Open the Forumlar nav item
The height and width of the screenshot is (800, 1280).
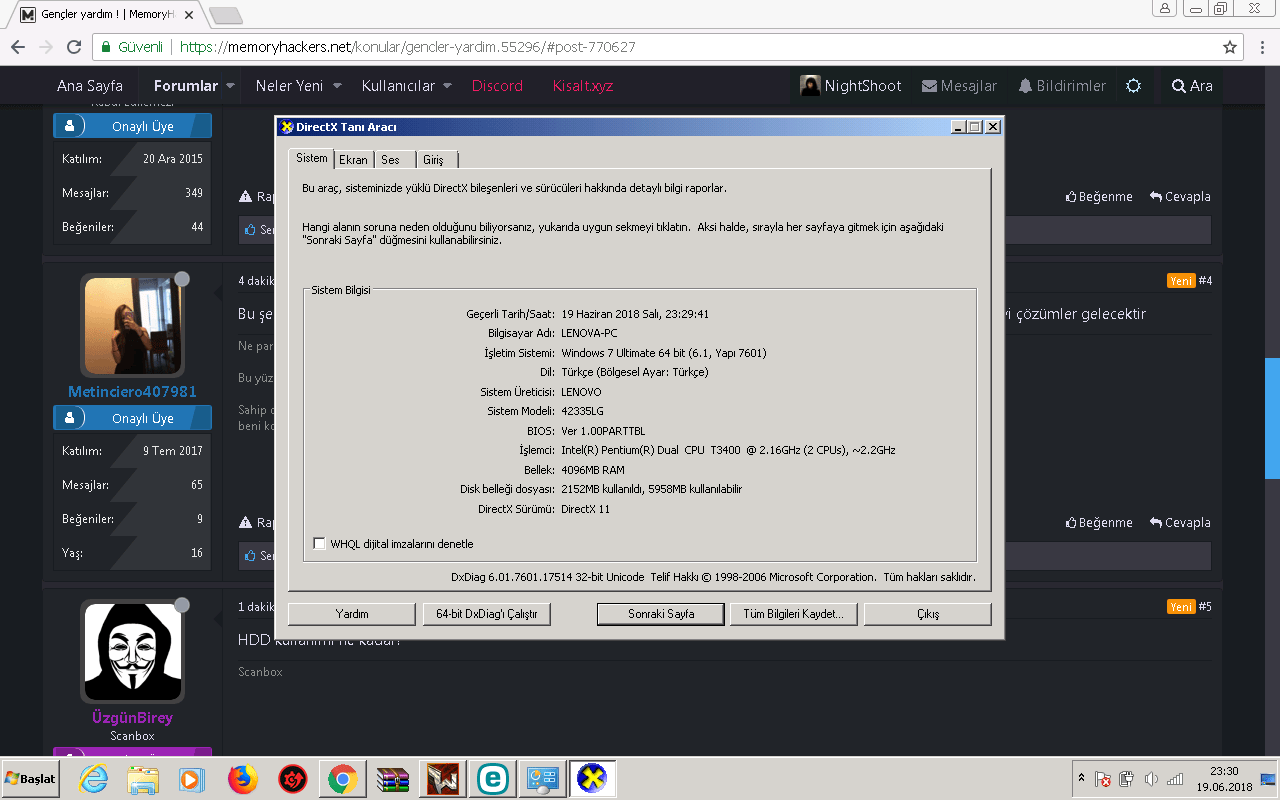tap(185, 86)
